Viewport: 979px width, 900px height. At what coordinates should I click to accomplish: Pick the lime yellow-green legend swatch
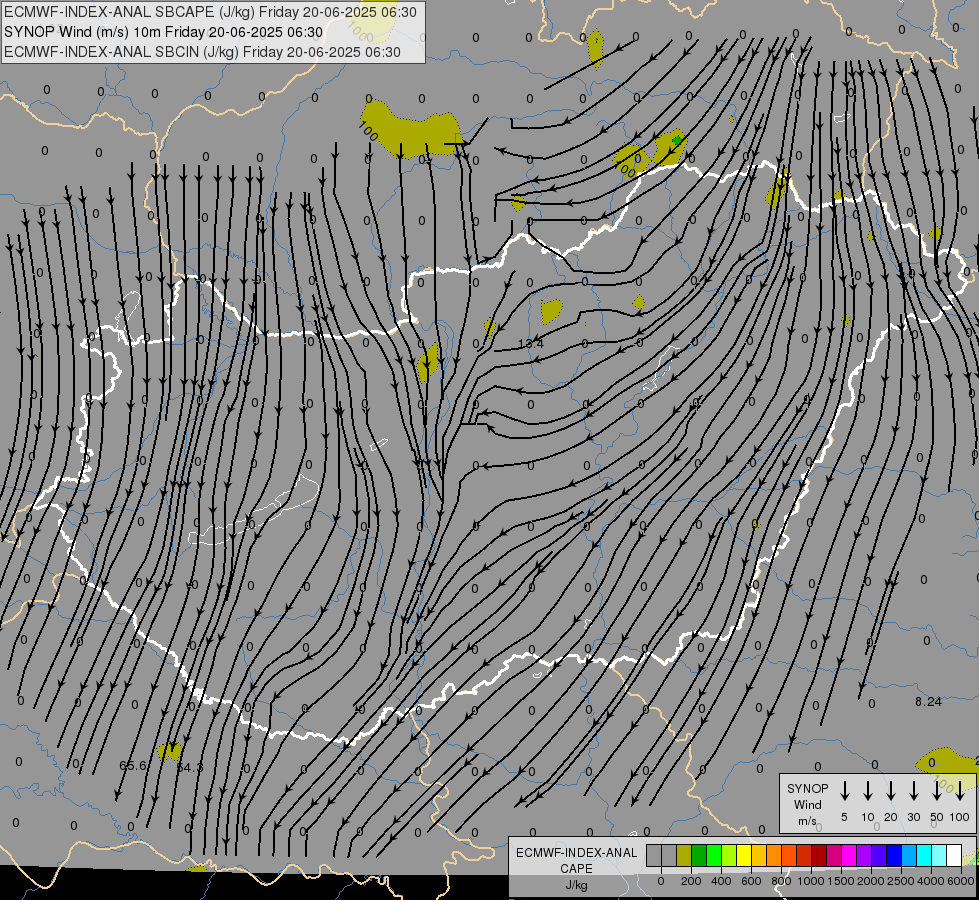point(729,855)
